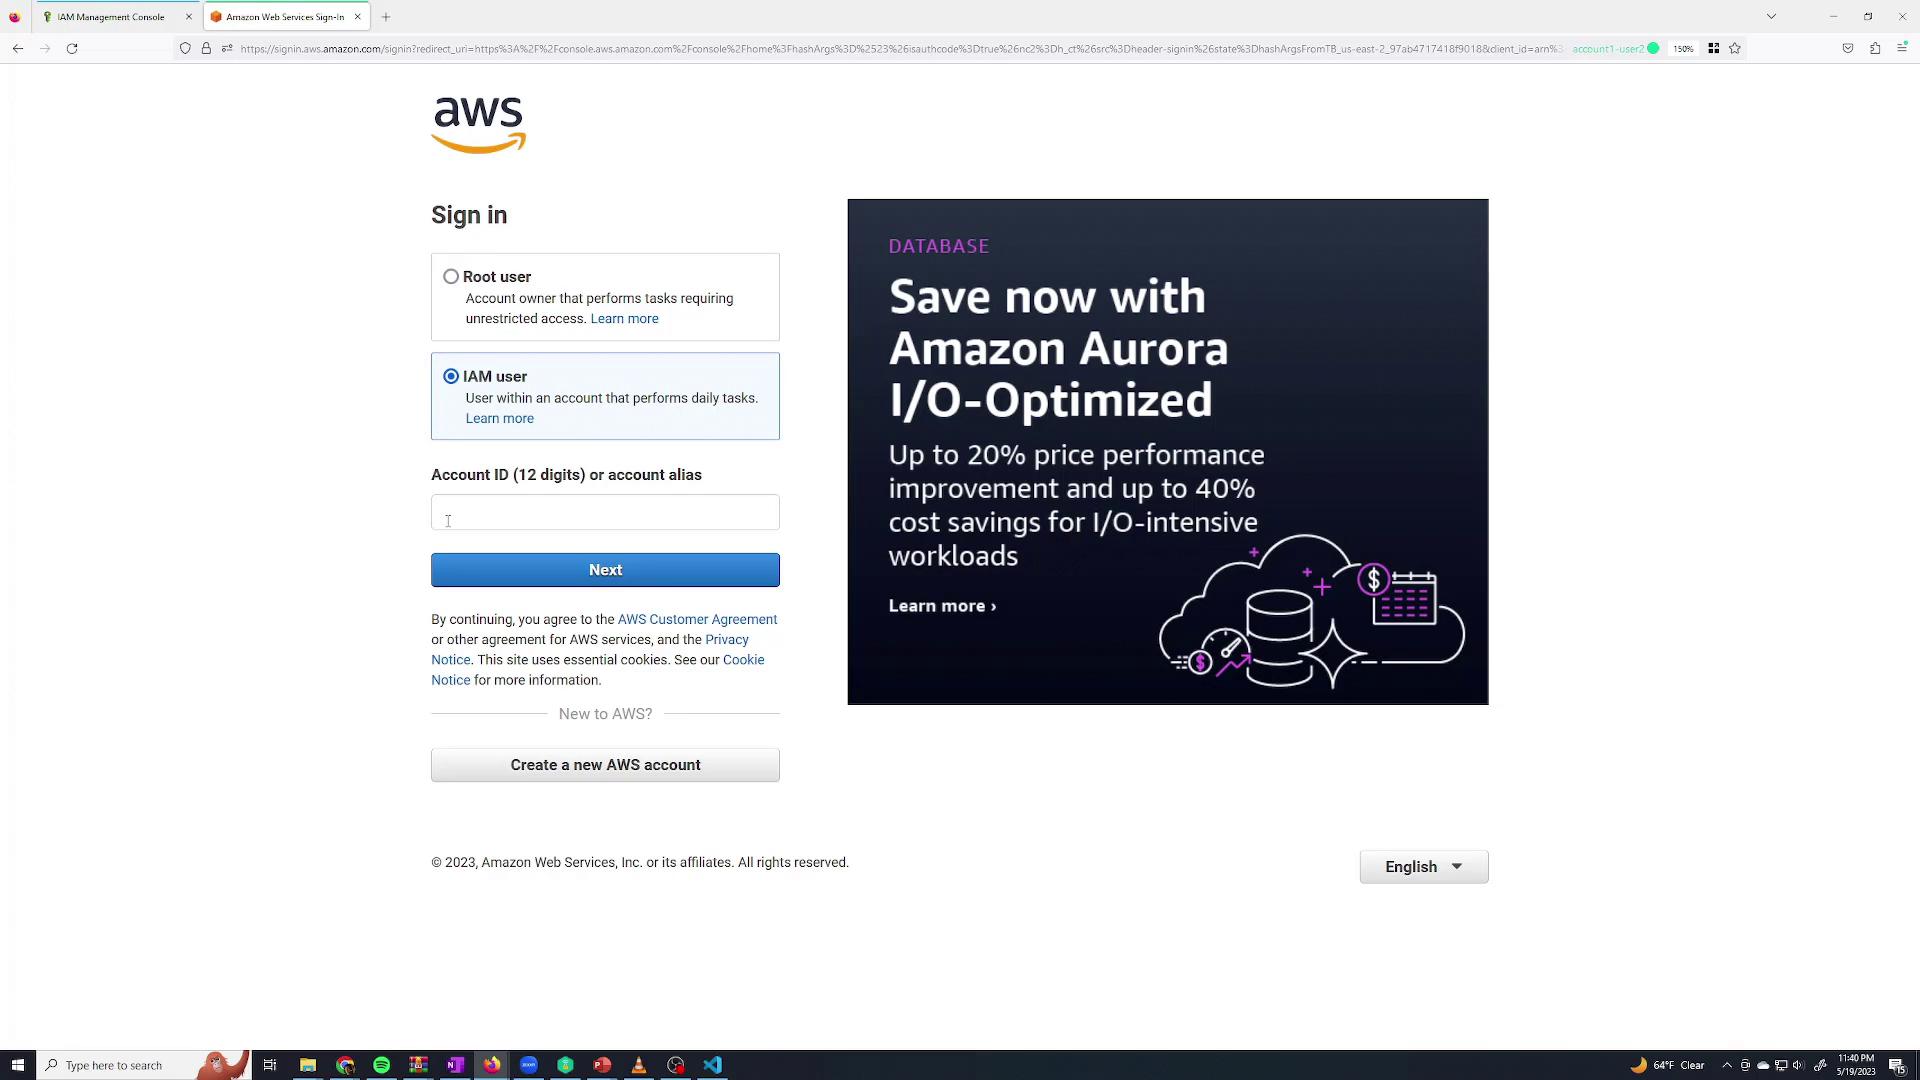Image resolution: width=1920 pixels, height=1080 pixels.
Task: Click the site padlock security icon
Action: [x=206, y=48]
